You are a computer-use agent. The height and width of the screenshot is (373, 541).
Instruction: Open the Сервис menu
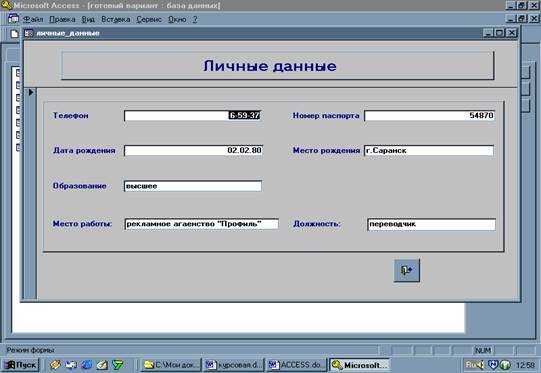[x=149, y=19]
